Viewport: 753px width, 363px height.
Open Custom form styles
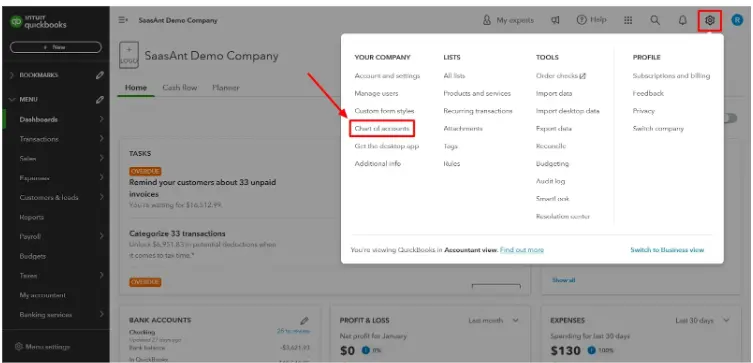(x=384, y=111)
